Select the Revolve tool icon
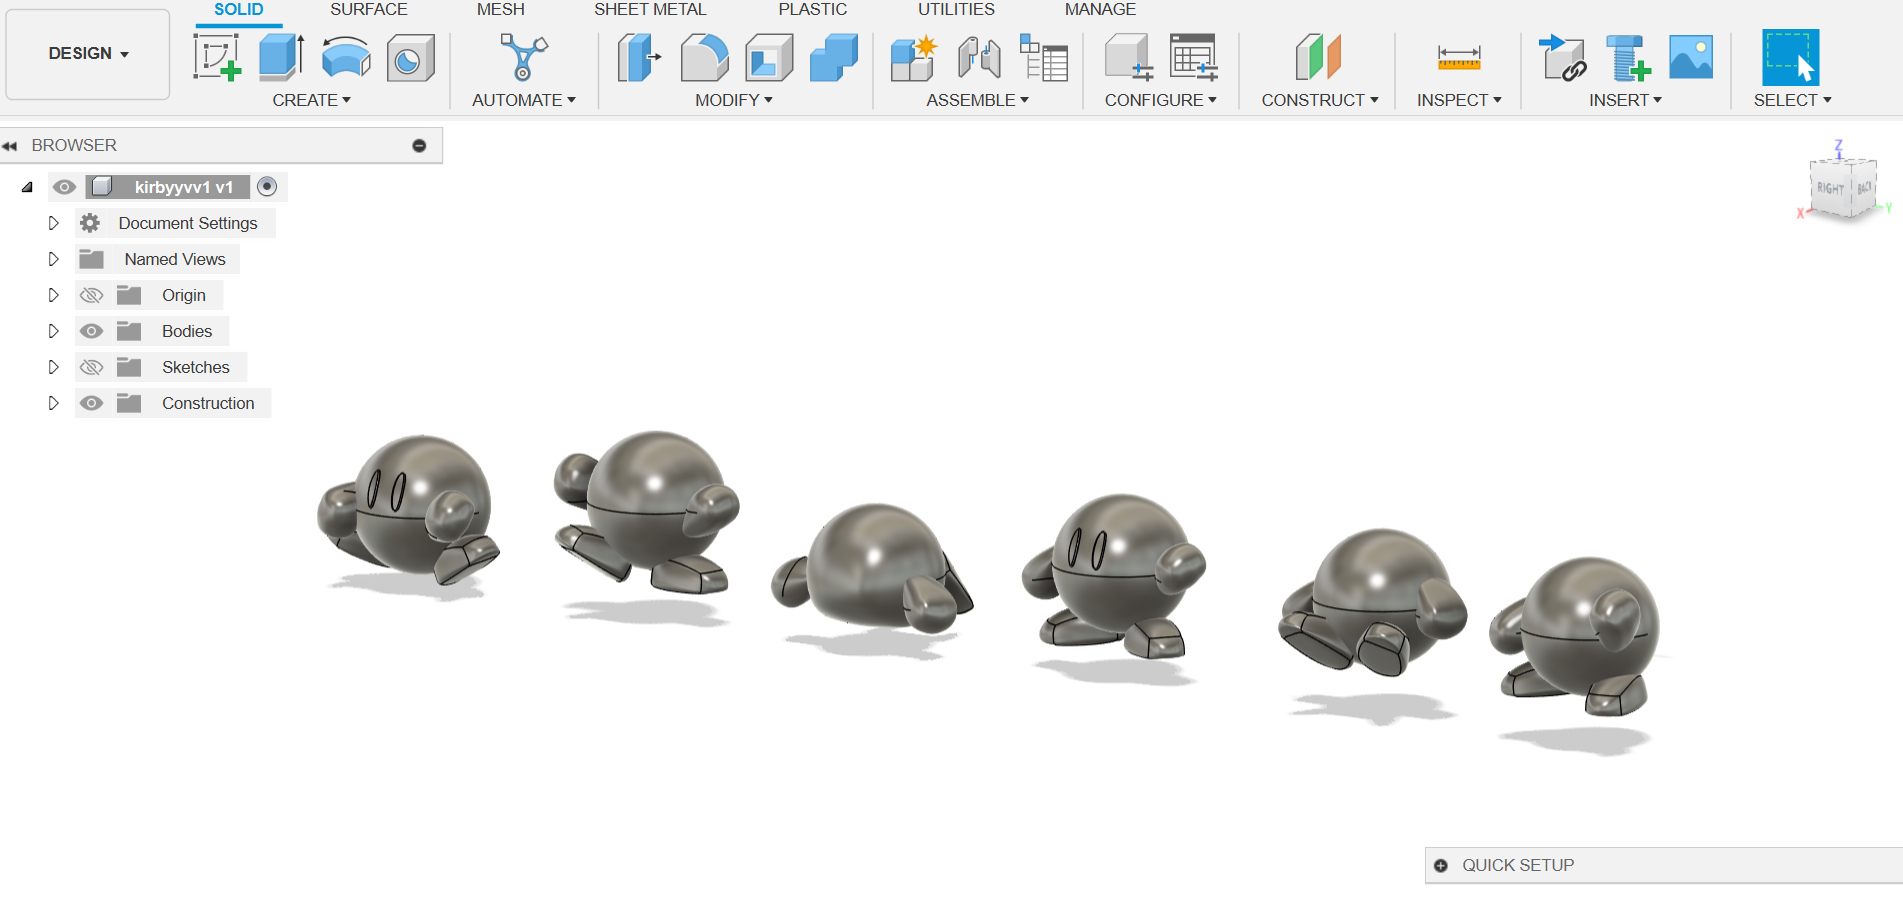Viewport: 1903px width, 918px height. click(x=346, y=57)
